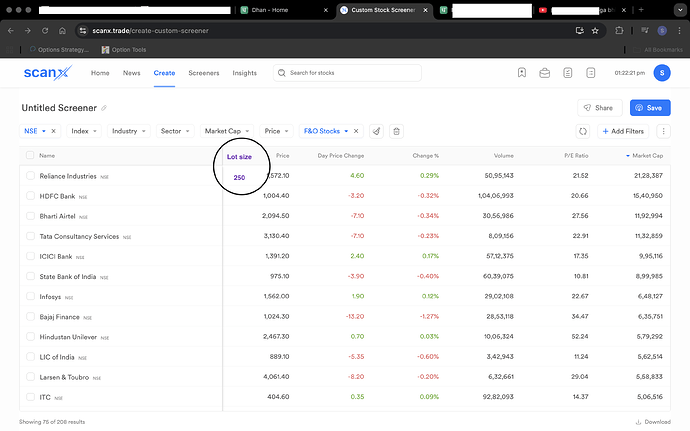Open Chrome three-dot menu
This screenshot has width=690, height=431.
(x=679, y=30)
